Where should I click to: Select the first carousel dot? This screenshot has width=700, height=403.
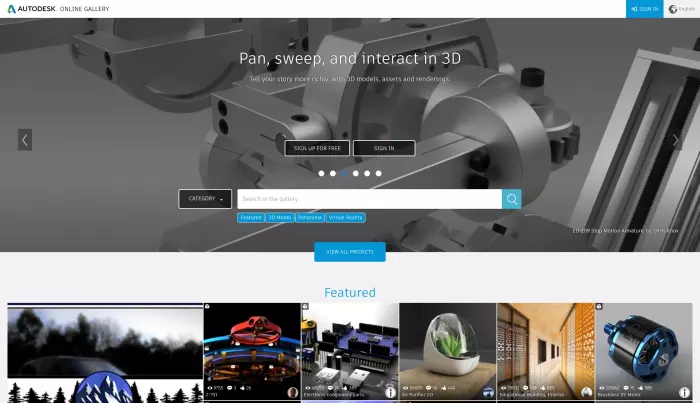click(x=321, y=174)
